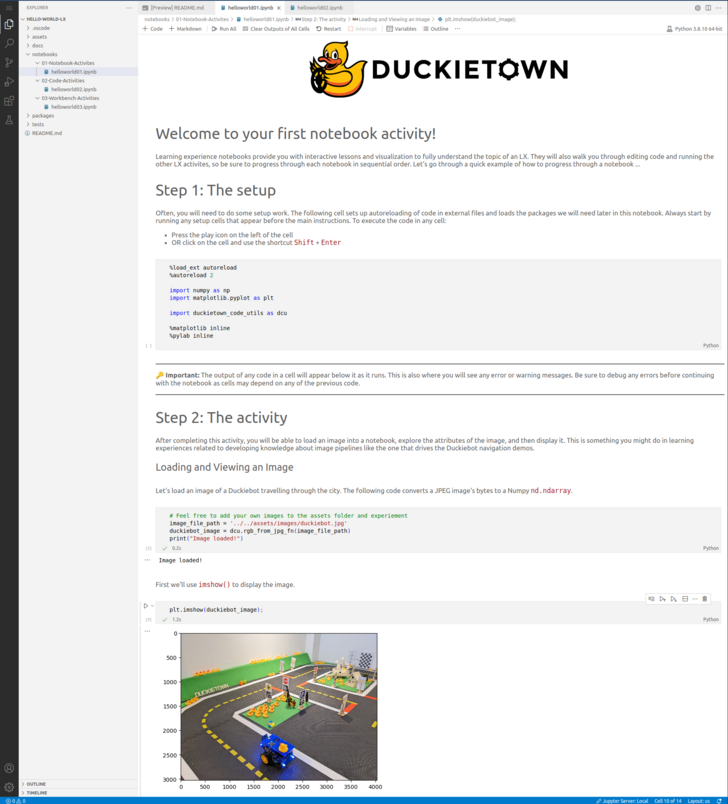Open the Source Control view

coord(9,62)
